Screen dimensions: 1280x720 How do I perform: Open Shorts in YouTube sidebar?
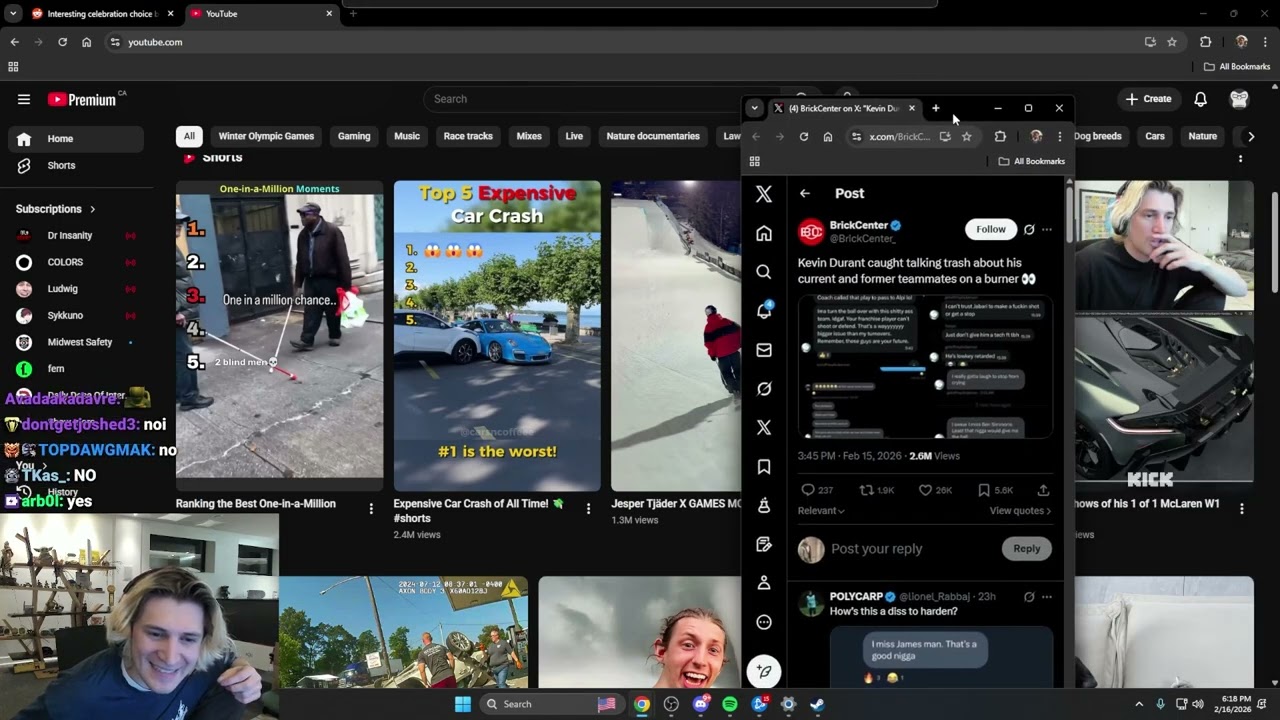[75, 165]
